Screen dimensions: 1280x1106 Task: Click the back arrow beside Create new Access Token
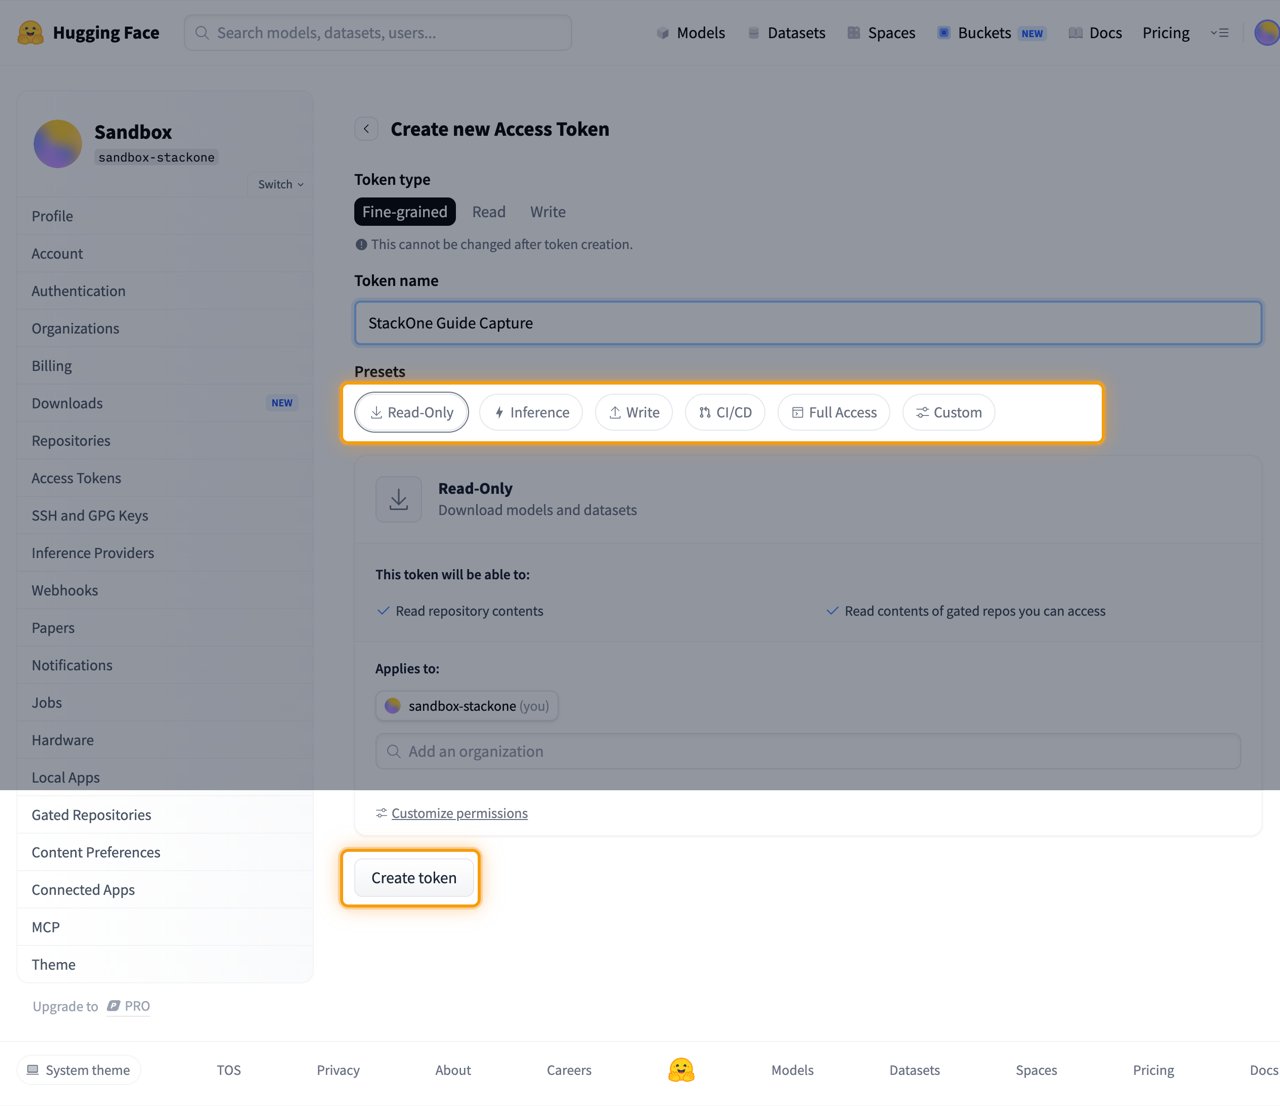tap(366, 129)
